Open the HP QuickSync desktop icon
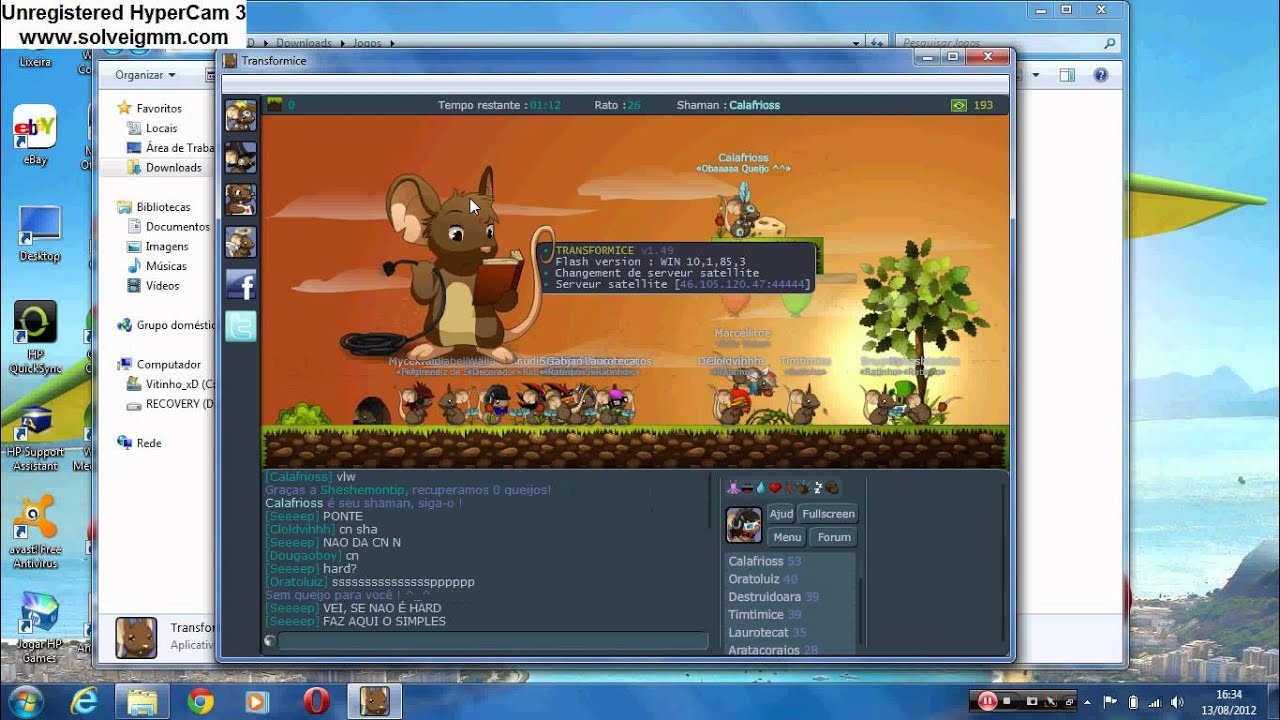The height and width of the screenshot is (720, 1280). pos(35,337)
